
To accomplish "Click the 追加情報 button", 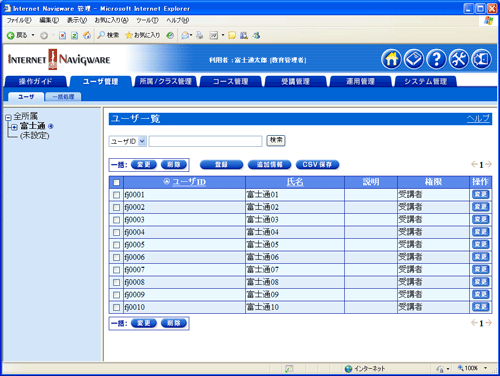I will coord(269,164).
